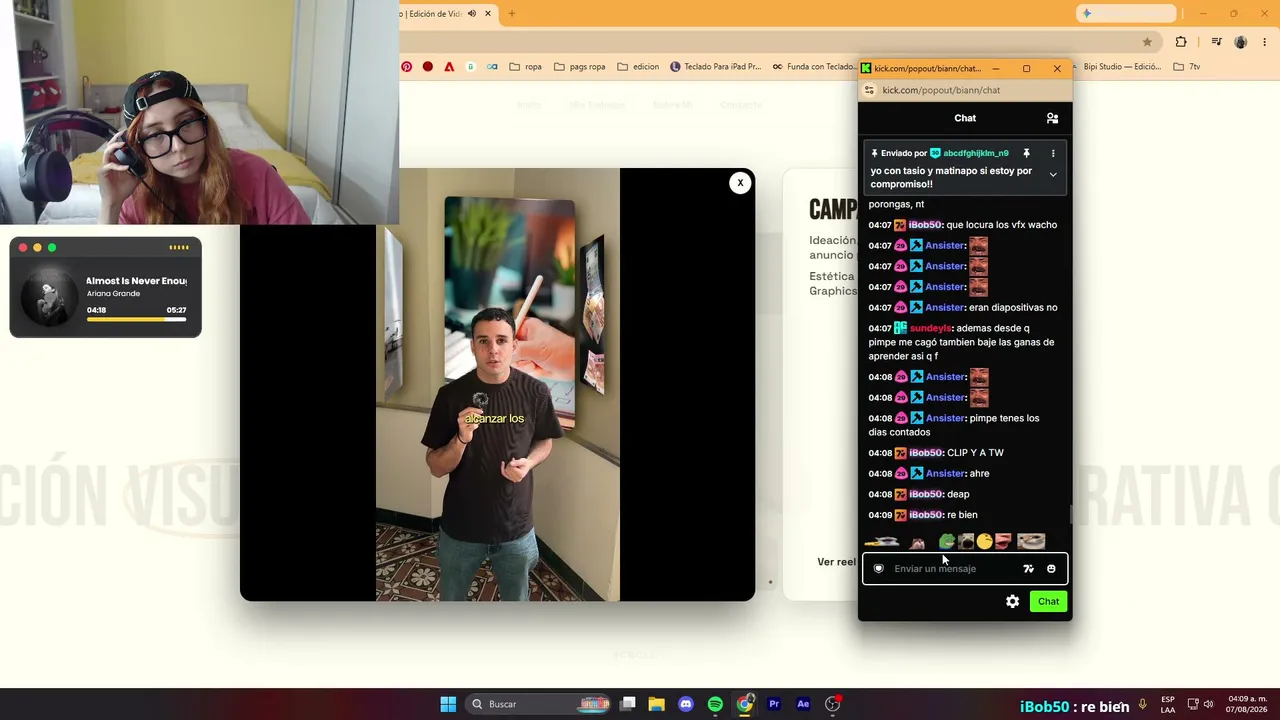Viewport: 1280px width, 720px height.
Task: Click the 'Ver reel' button
Action: (836, 562)
